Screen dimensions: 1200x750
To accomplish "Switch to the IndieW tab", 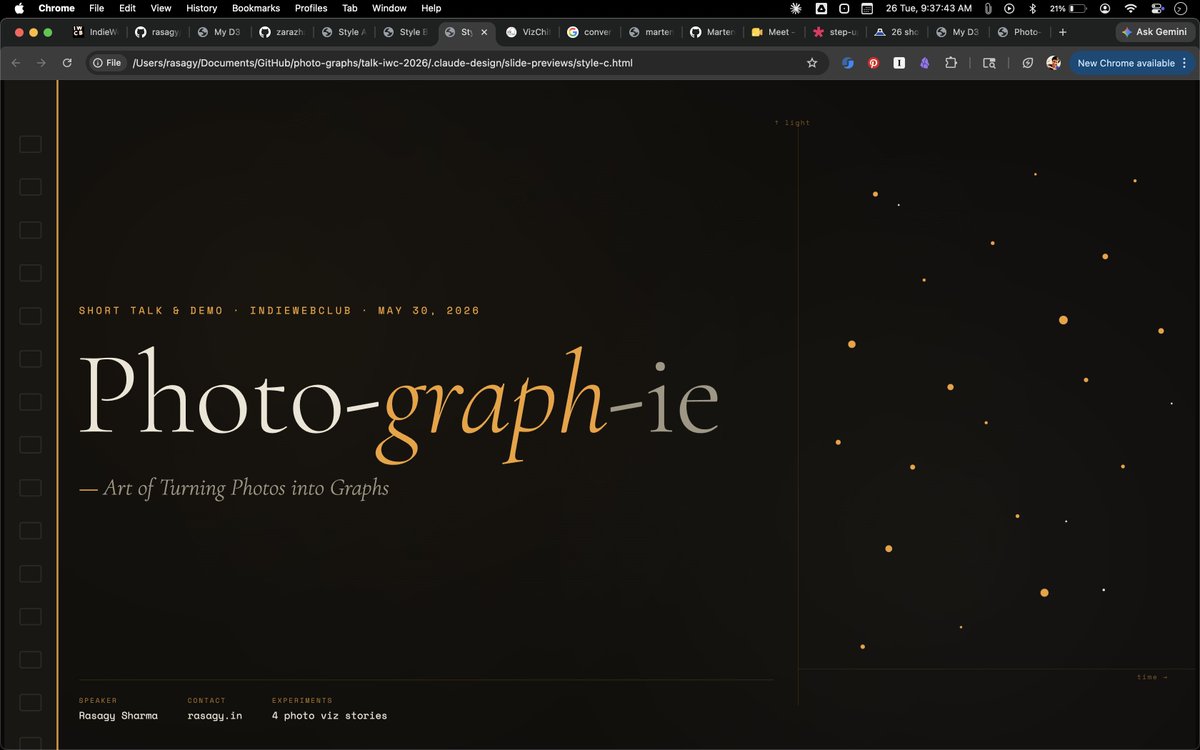I will [94, 32].
